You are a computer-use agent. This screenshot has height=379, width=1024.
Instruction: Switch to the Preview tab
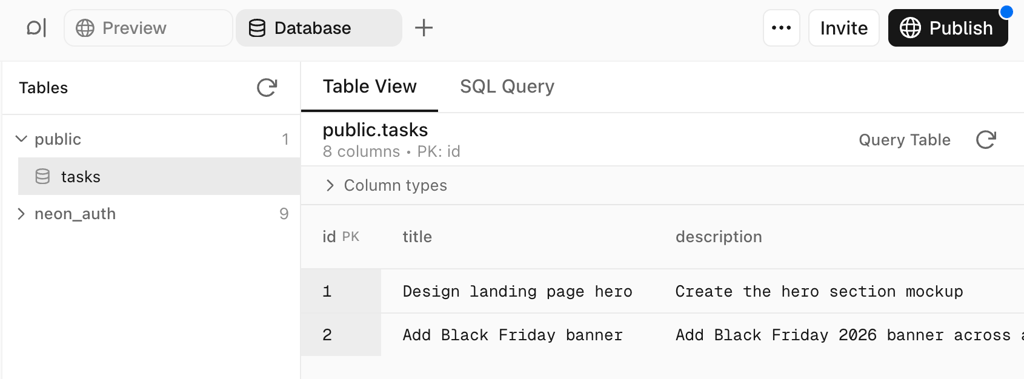(x=148, y=28)
